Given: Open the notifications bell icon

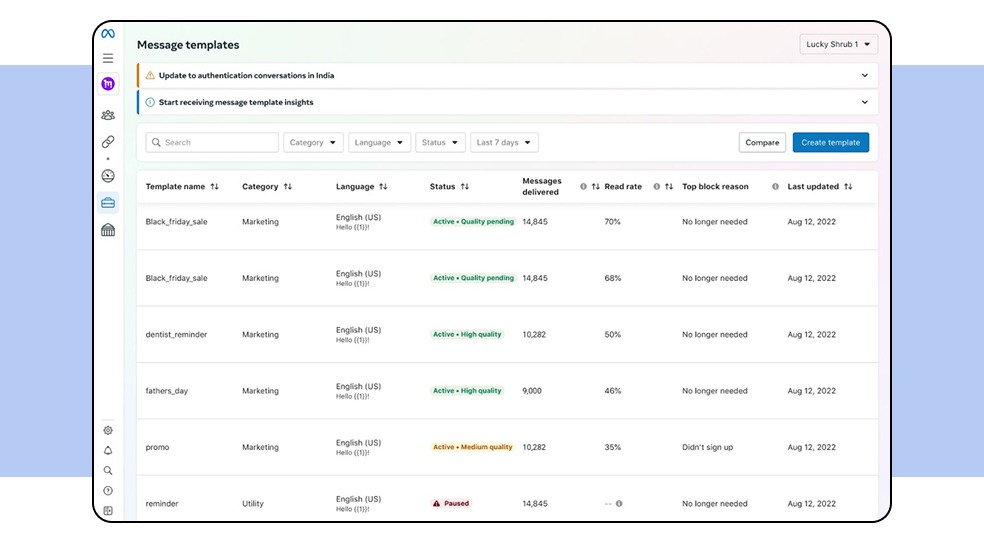Looking at the screenshot, I should [108, 451].
